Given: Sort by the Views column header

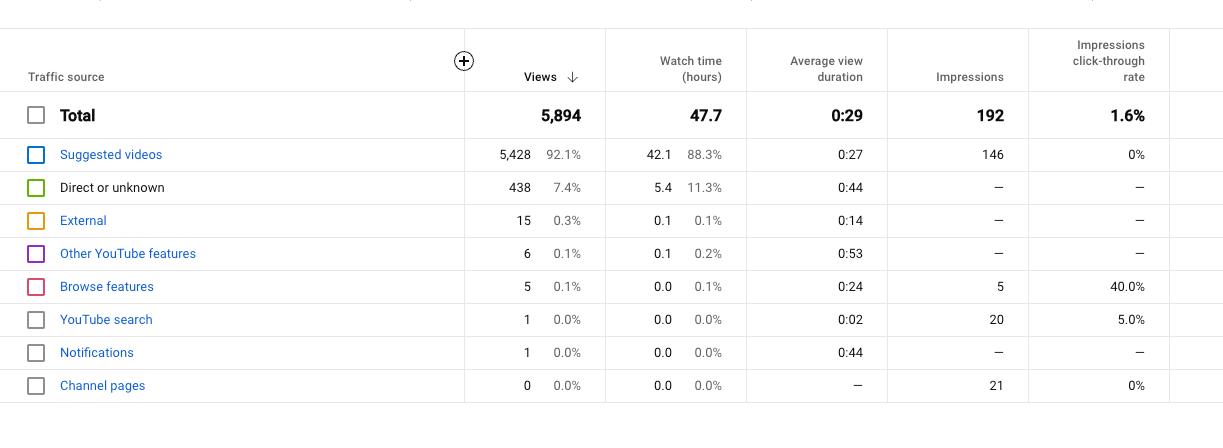Looking at the screenshot, I should [540, 77].
